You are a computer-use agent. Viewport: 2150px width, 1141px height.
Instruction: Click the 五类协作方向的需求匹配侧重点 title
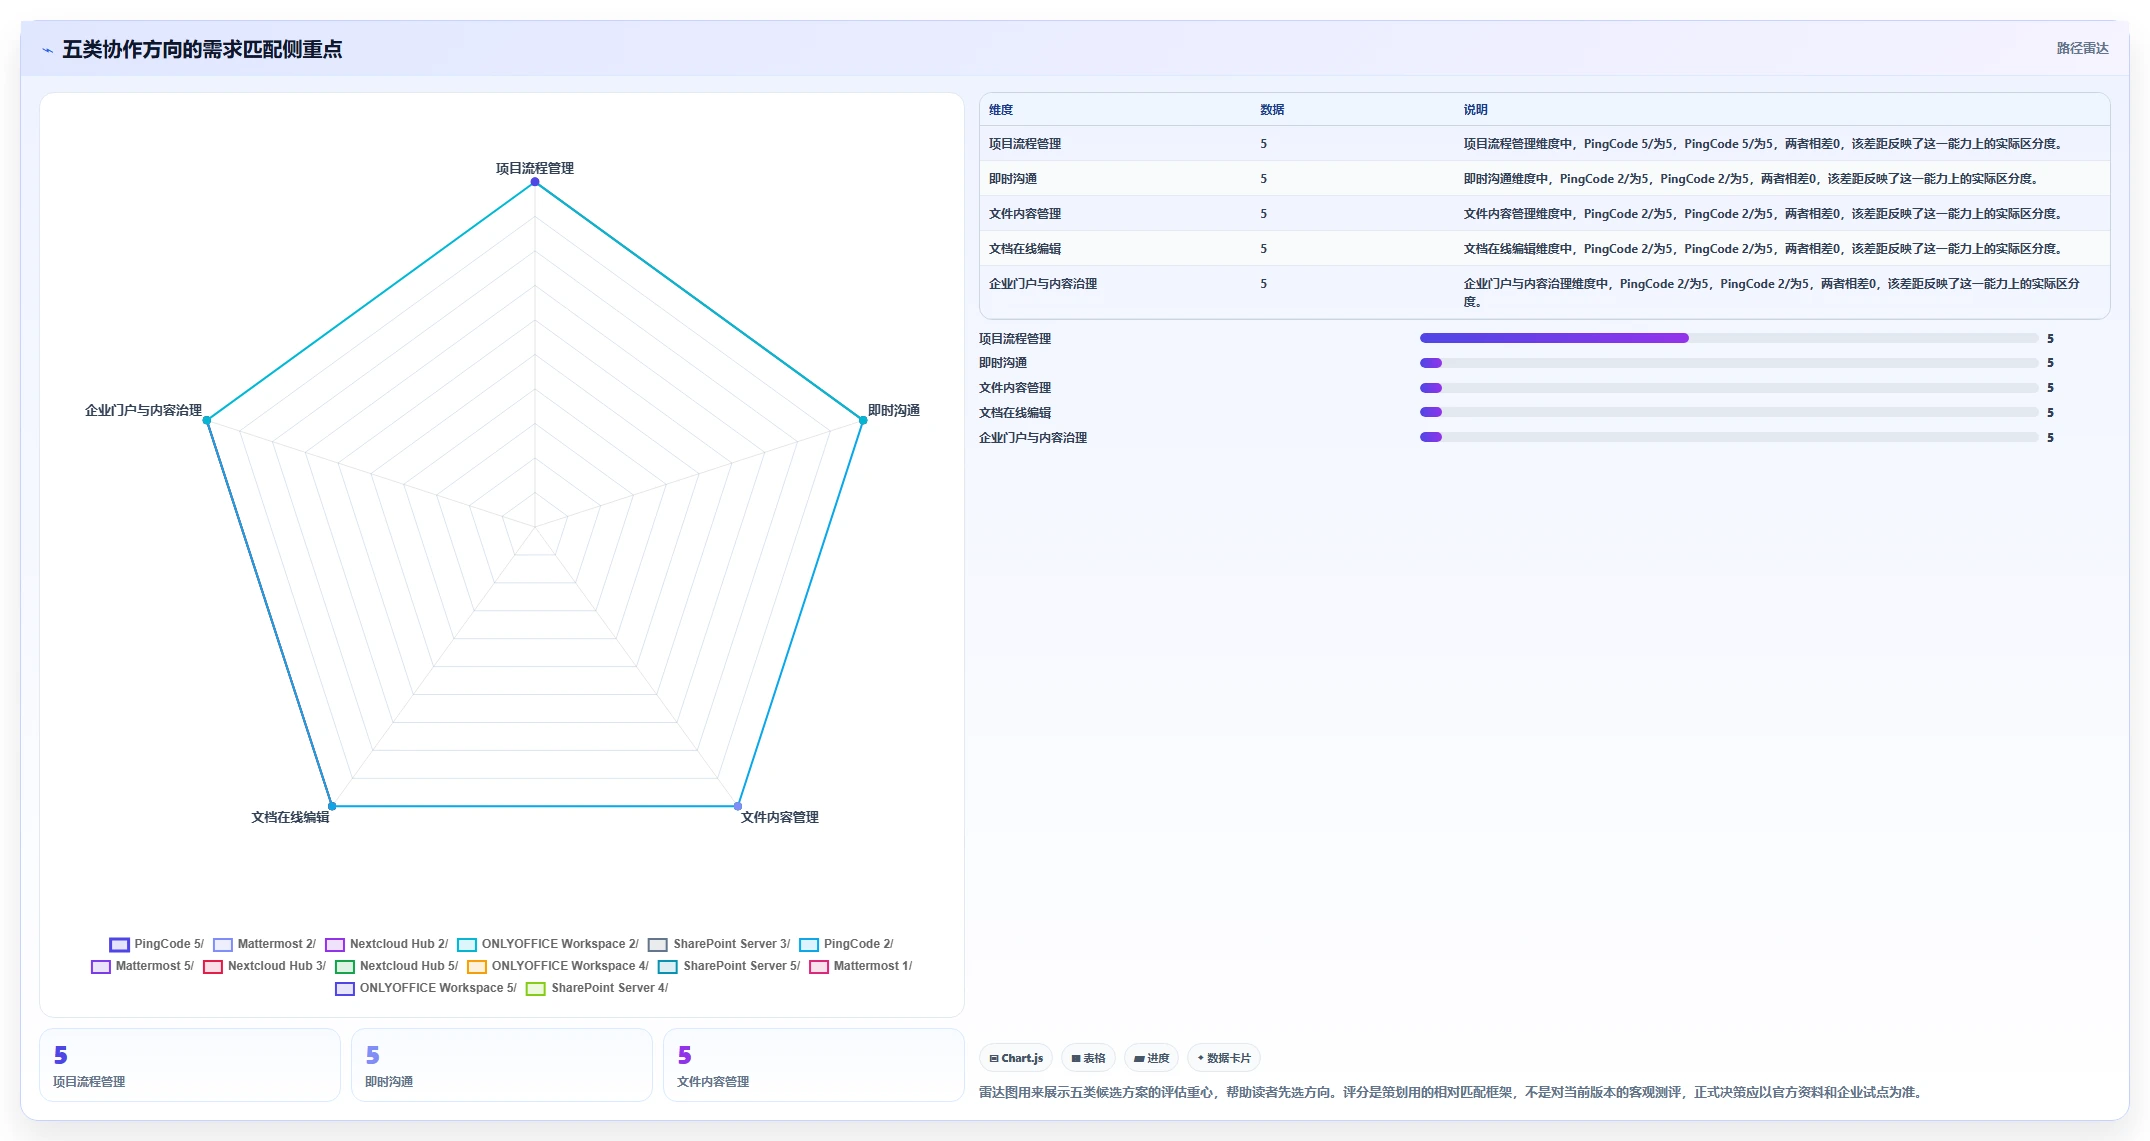202,49
